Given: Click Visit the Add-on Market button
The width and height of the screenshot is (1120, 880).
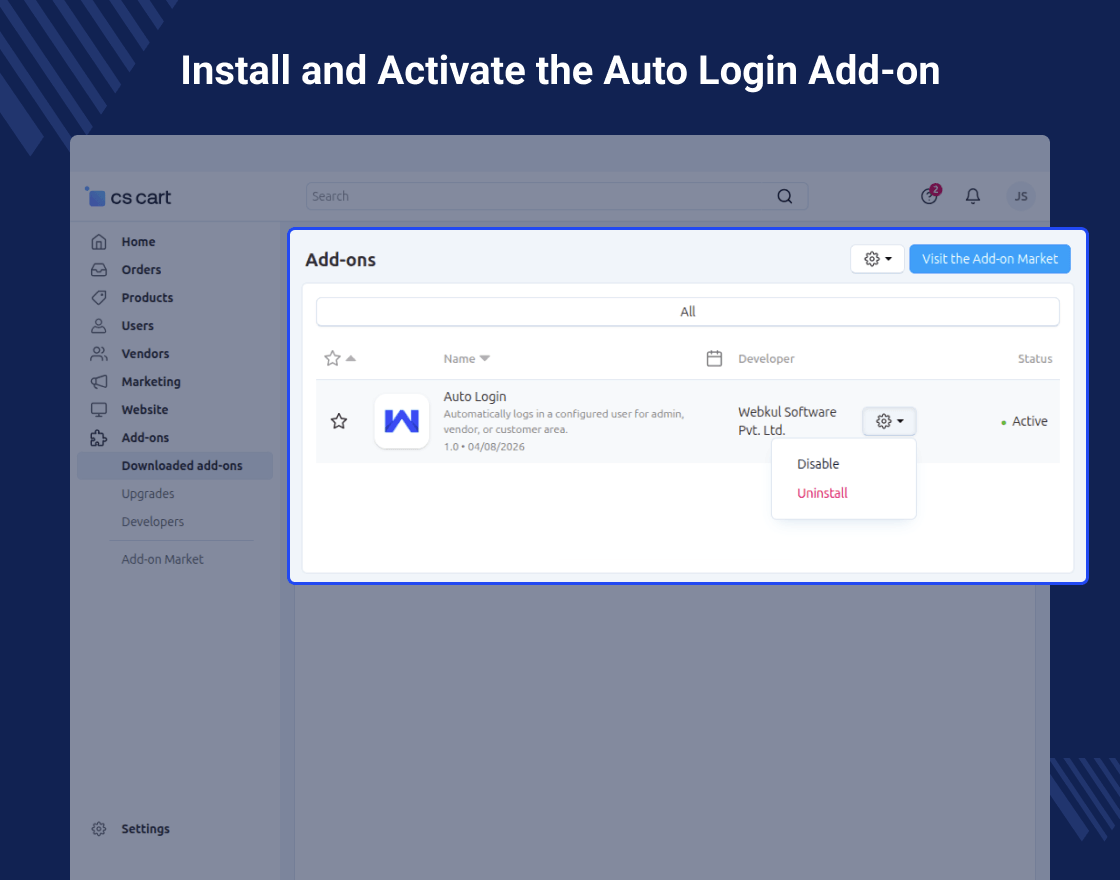Looking at the screenshot, I should (x=989, y=259).
